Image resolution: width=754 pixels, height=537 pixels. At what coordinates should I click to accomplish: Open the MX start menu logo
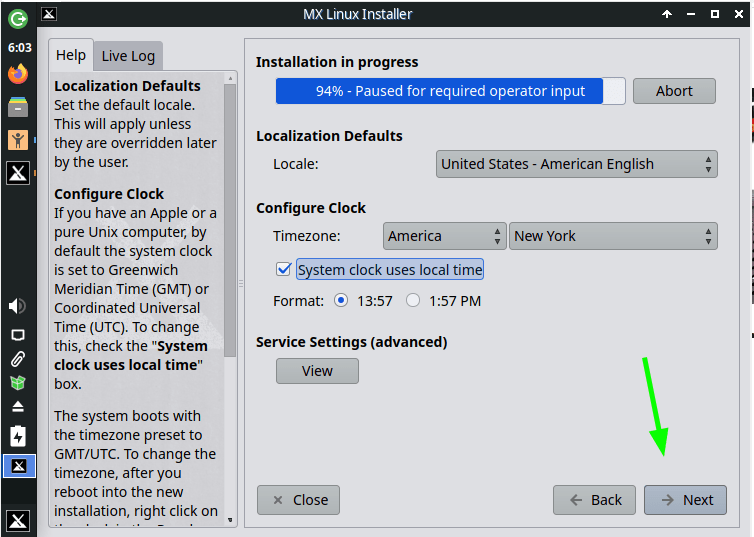[18, 521]
